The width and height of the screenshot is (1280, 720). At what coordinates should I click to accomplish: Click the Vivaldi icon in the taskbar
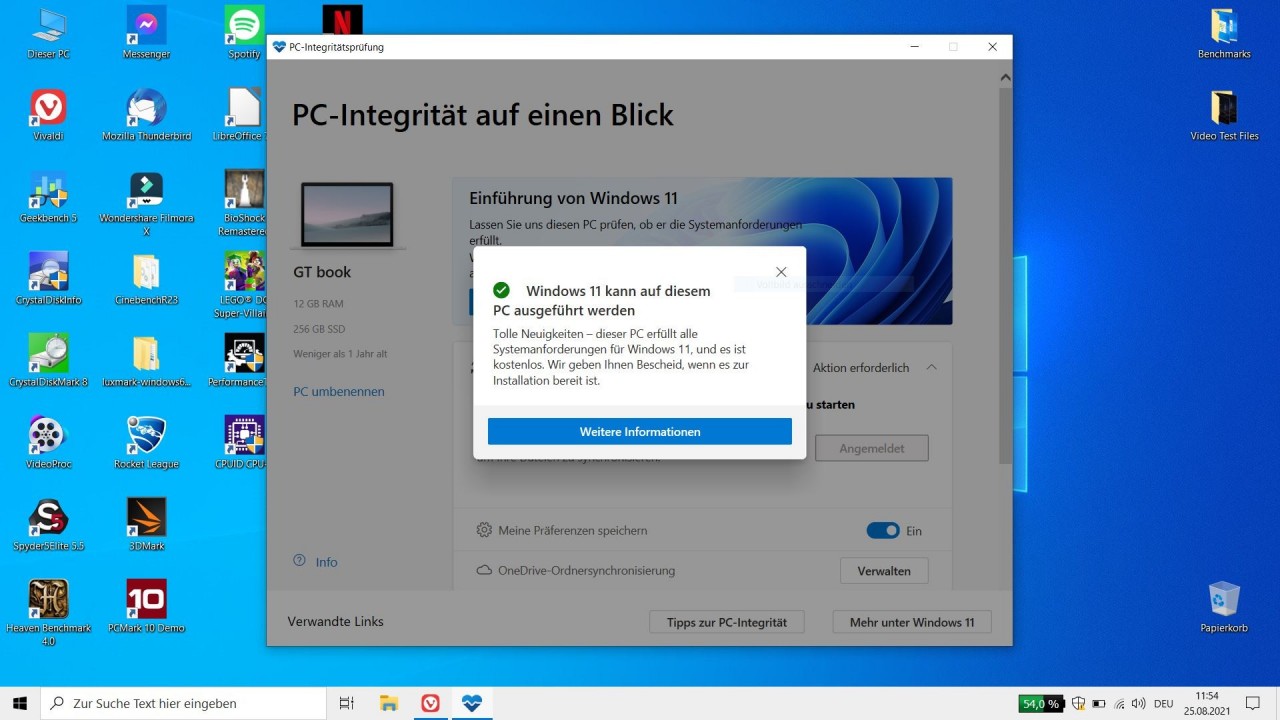click(430, 703)
